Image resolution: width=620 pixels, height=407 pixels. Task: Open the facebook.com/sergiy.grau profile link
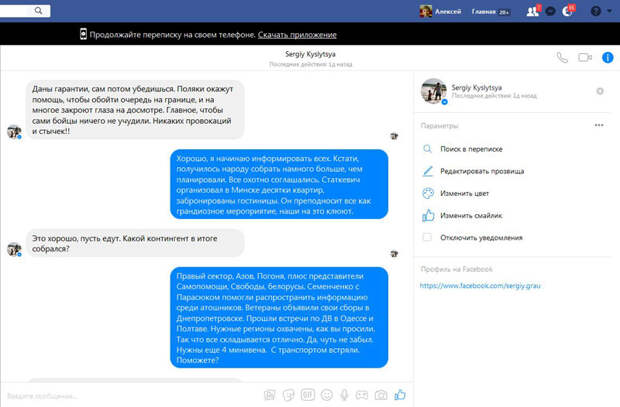pyautogui.click(x=480, y=286)
